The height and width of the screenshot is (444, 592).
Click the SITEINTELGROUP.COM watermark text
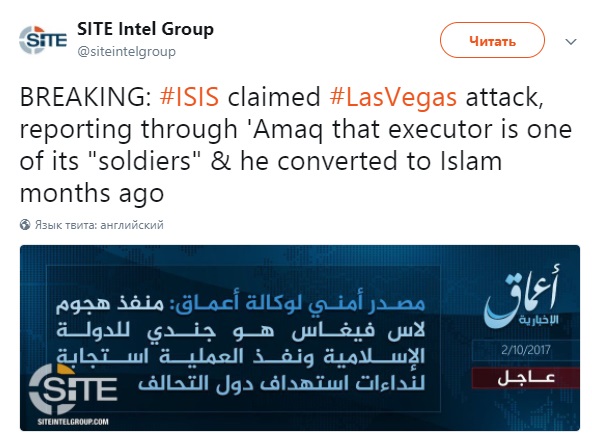click(x=73, y=422)
